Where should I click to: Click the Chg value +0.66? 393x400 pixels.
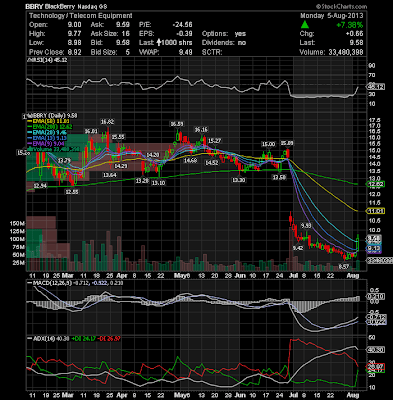[354, 34]
